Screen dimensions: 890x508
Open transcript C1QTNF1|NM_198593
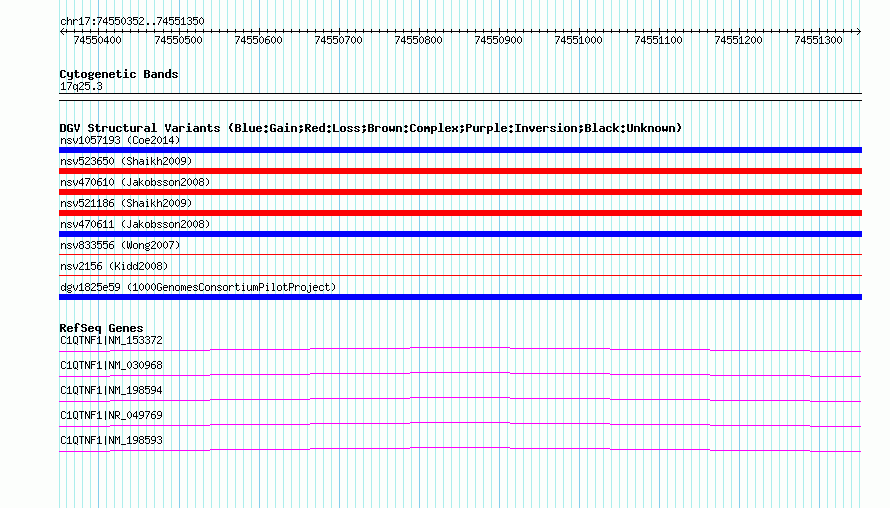pos(111,440)
